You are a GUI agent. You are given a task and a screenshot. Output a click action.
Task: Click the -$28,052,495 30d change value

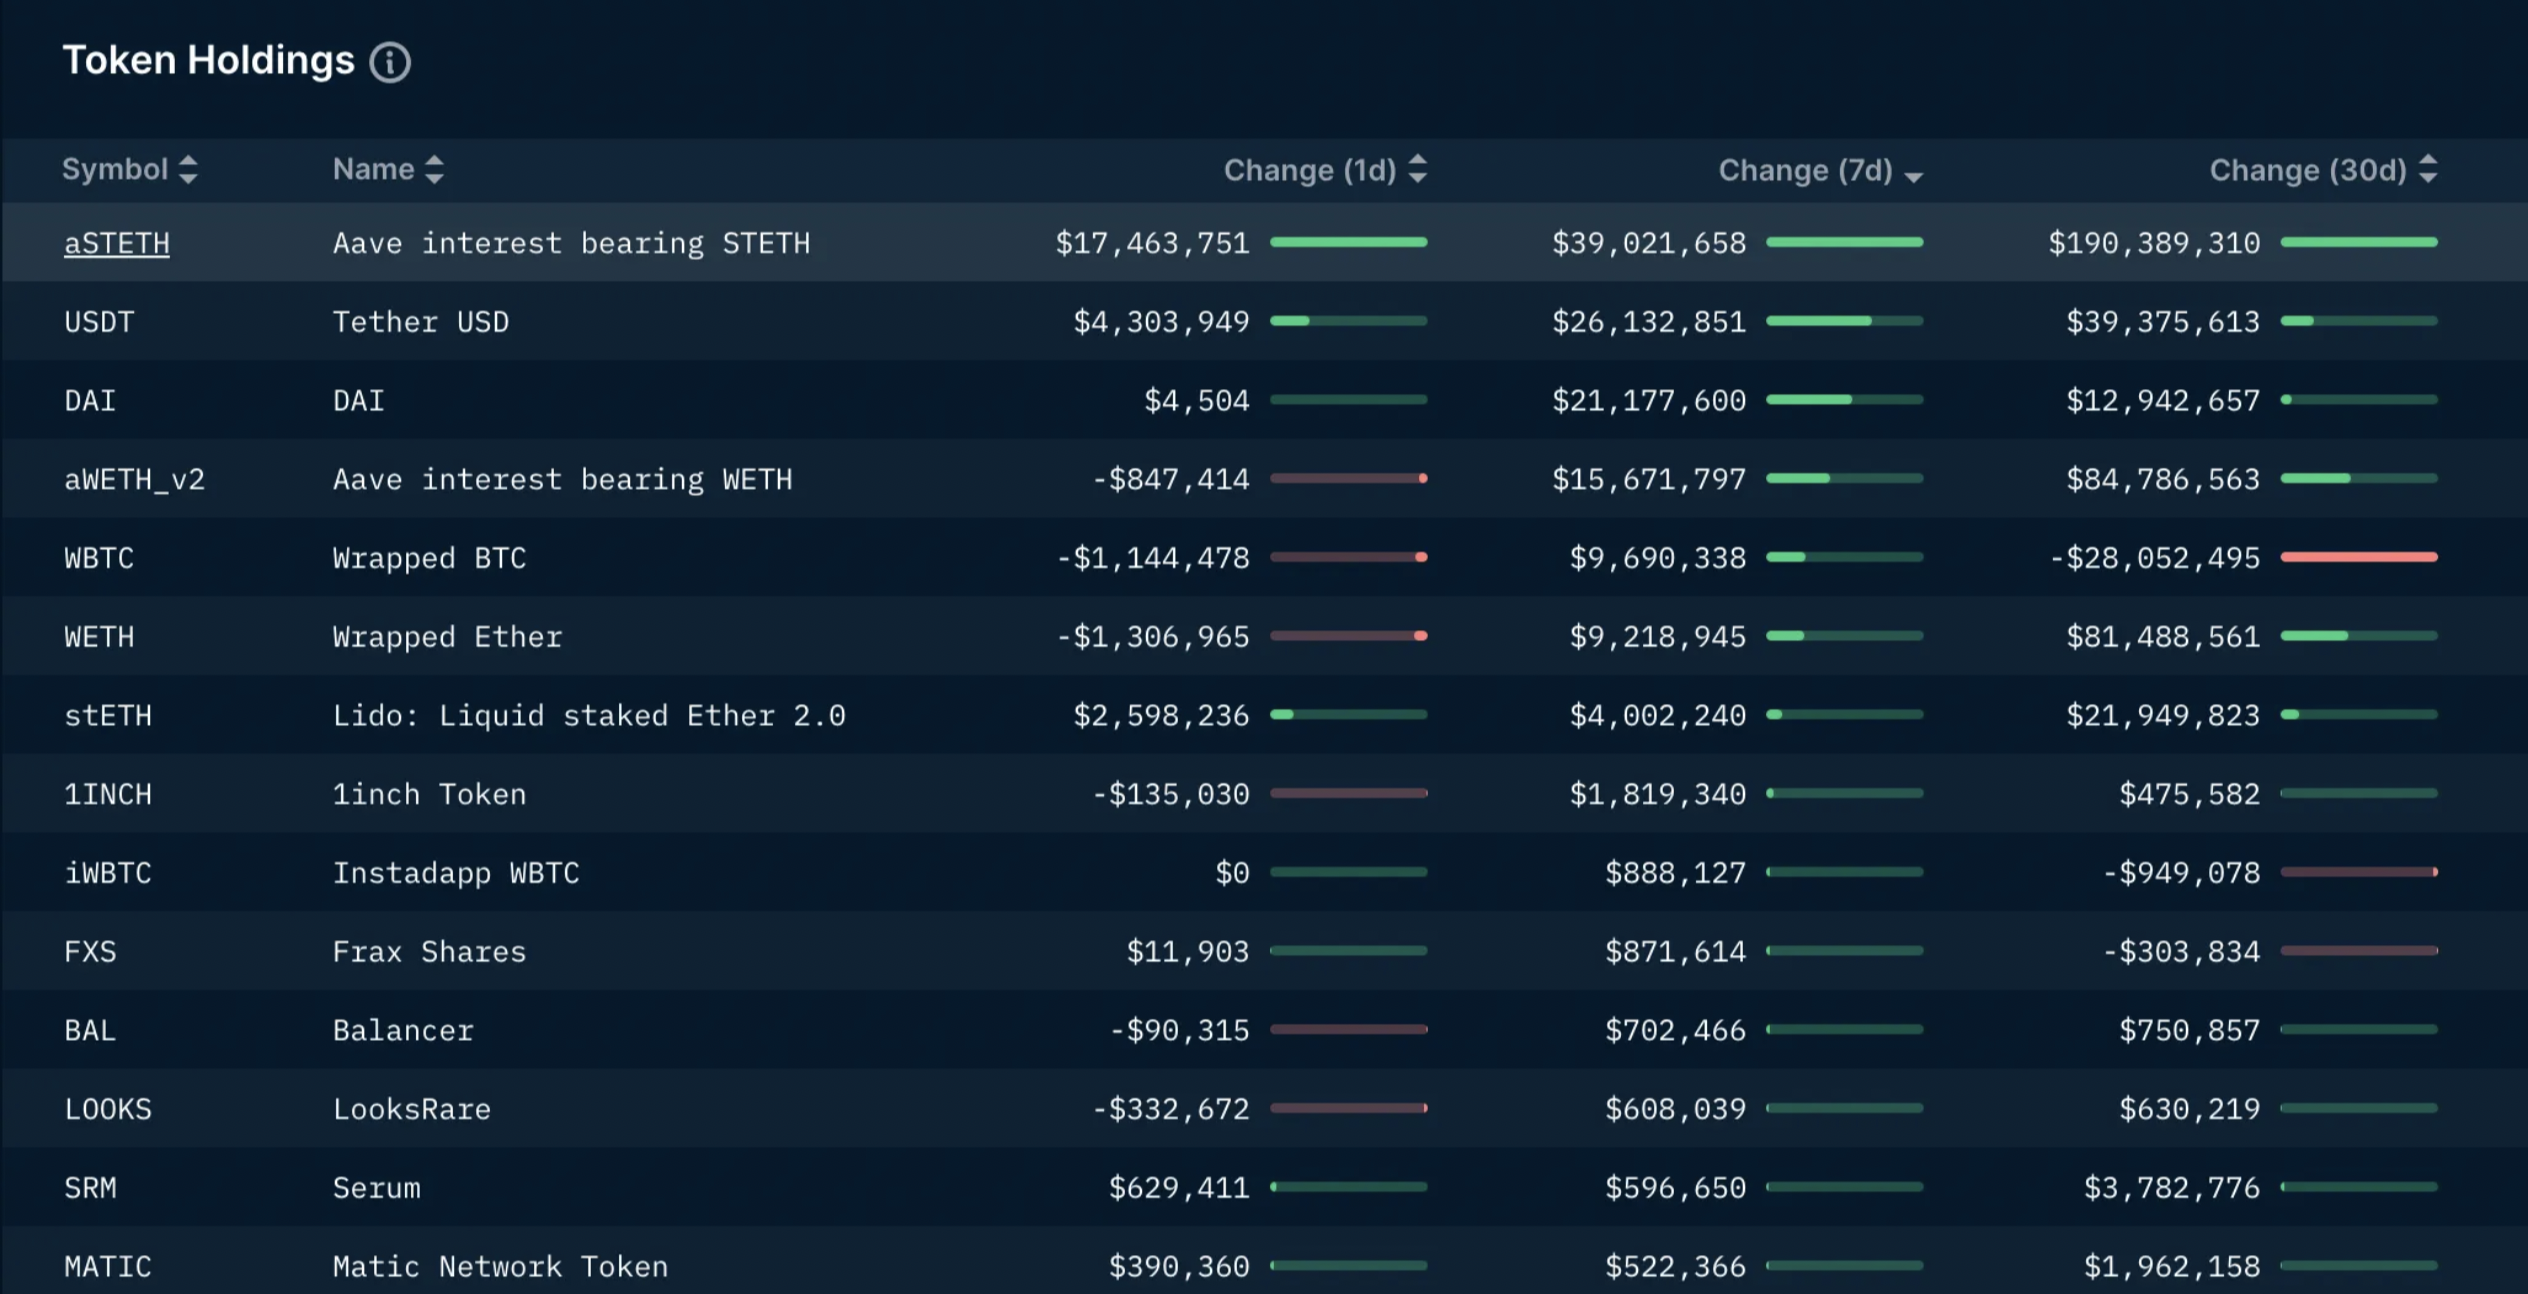2155,558
